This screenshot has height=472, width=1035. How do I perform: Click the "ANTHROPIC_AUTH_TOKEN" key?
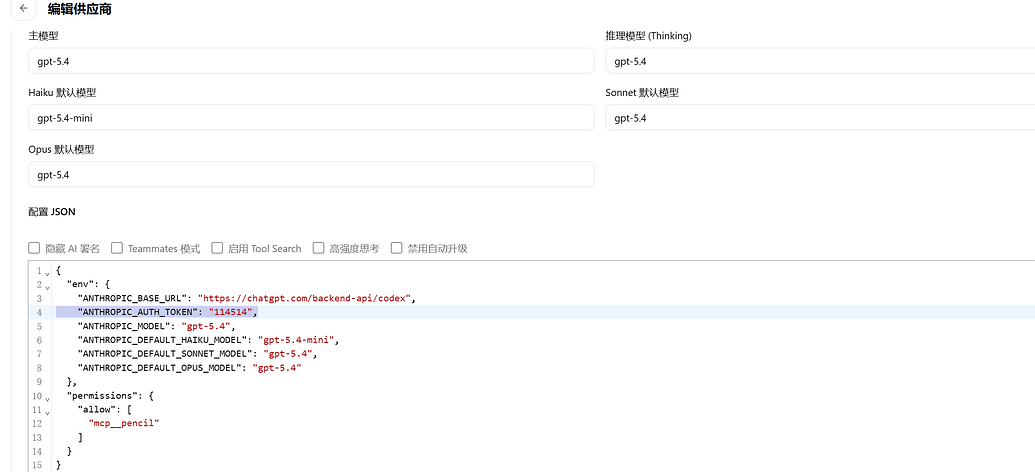point(138,312)
